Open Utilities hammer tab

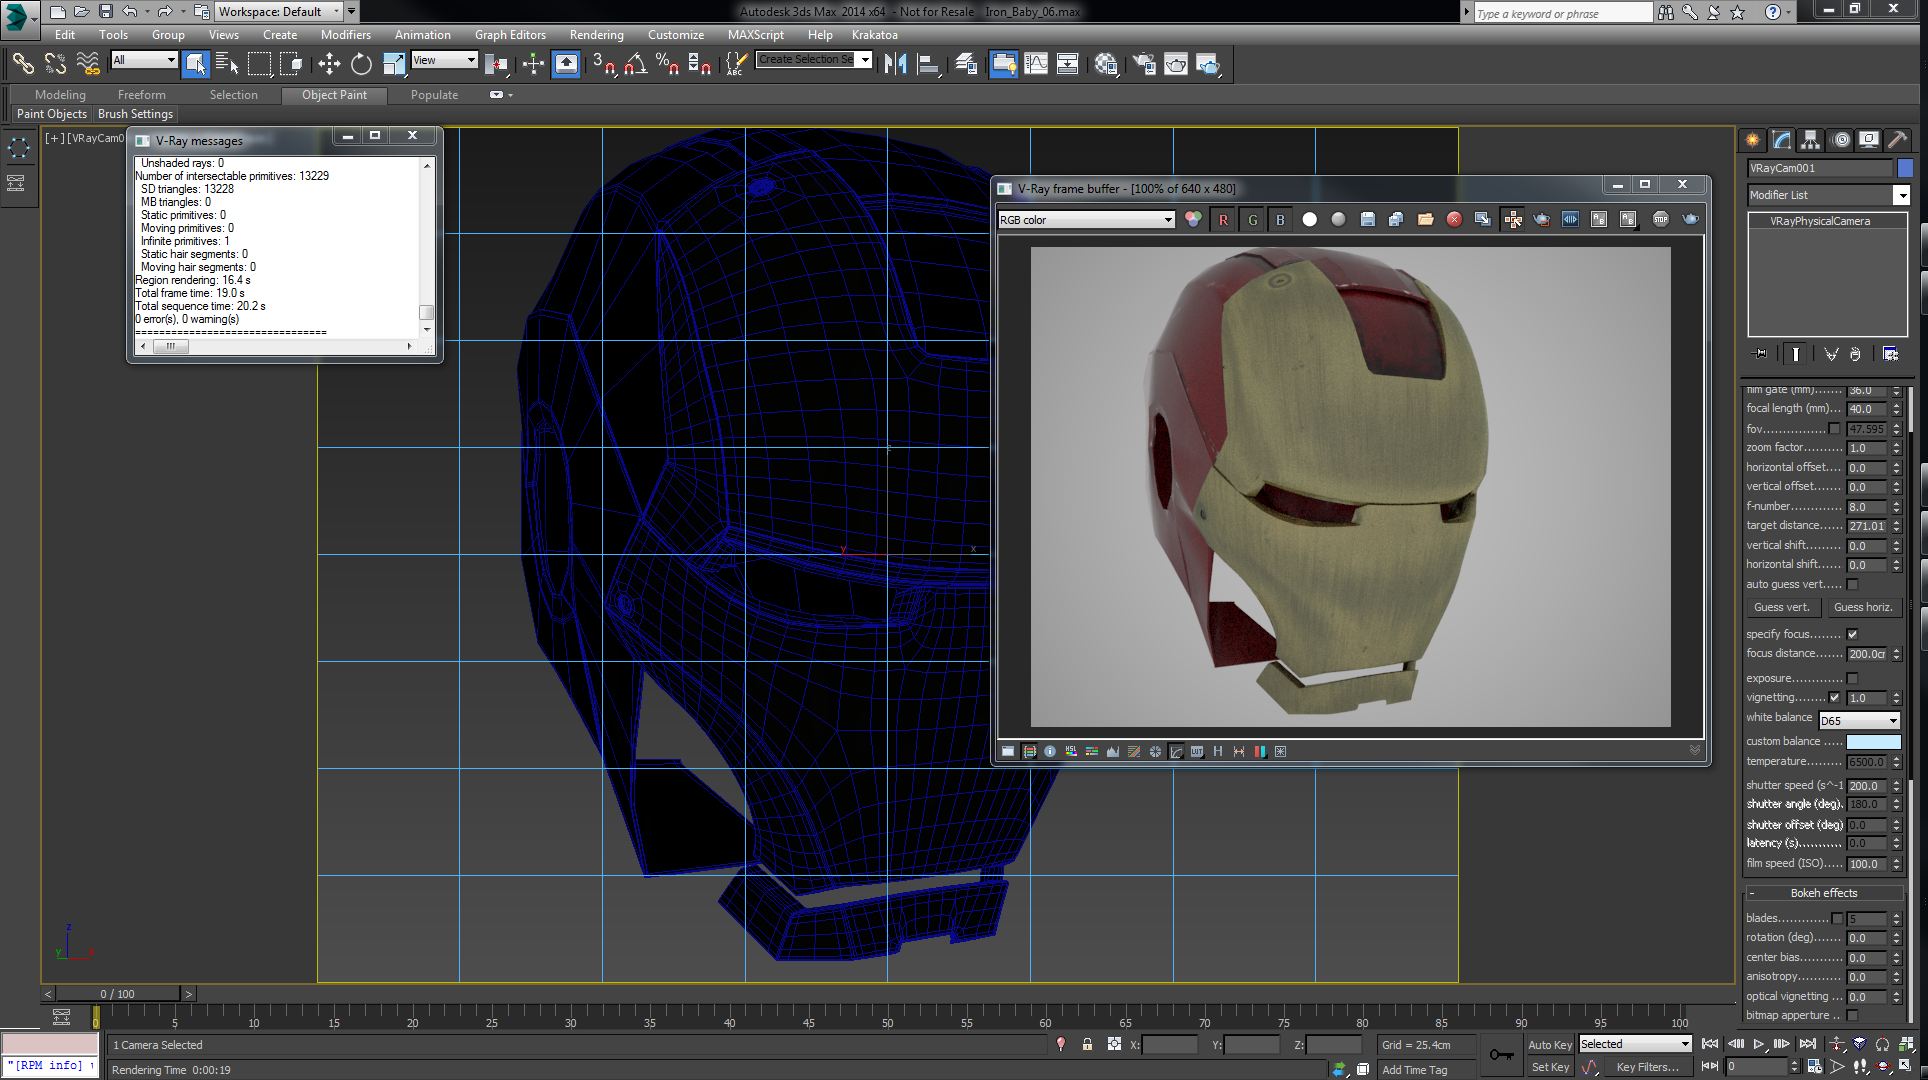1897,140
